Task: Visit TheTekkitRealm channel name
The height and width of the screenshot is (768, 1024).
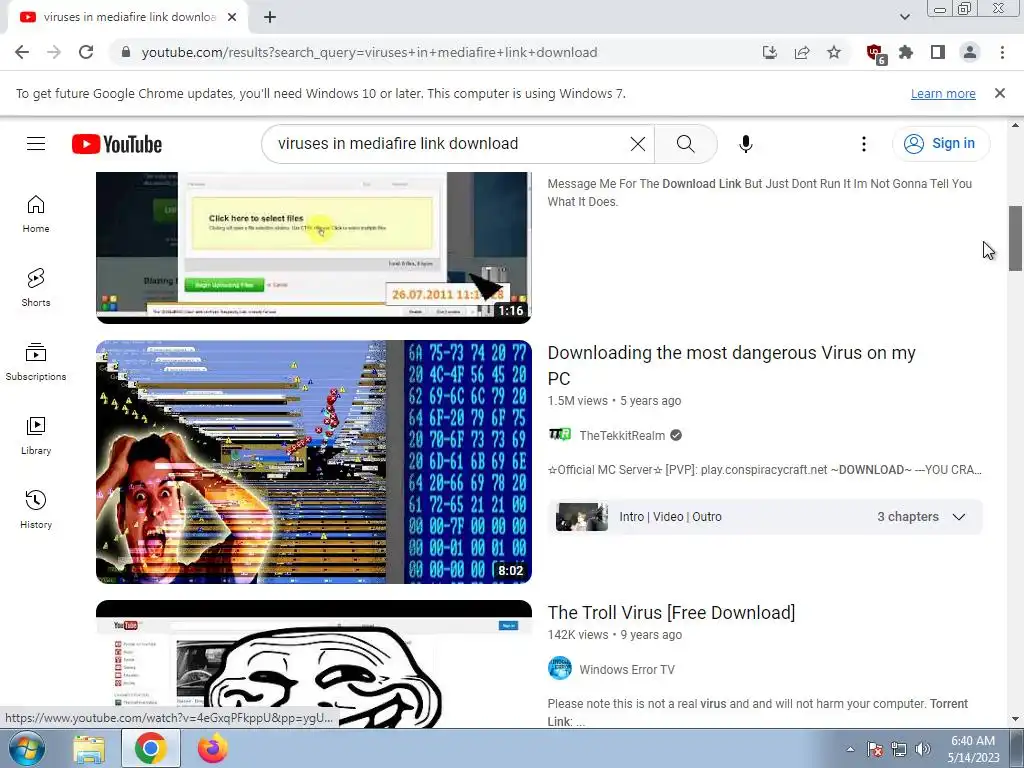Action: 622,436
